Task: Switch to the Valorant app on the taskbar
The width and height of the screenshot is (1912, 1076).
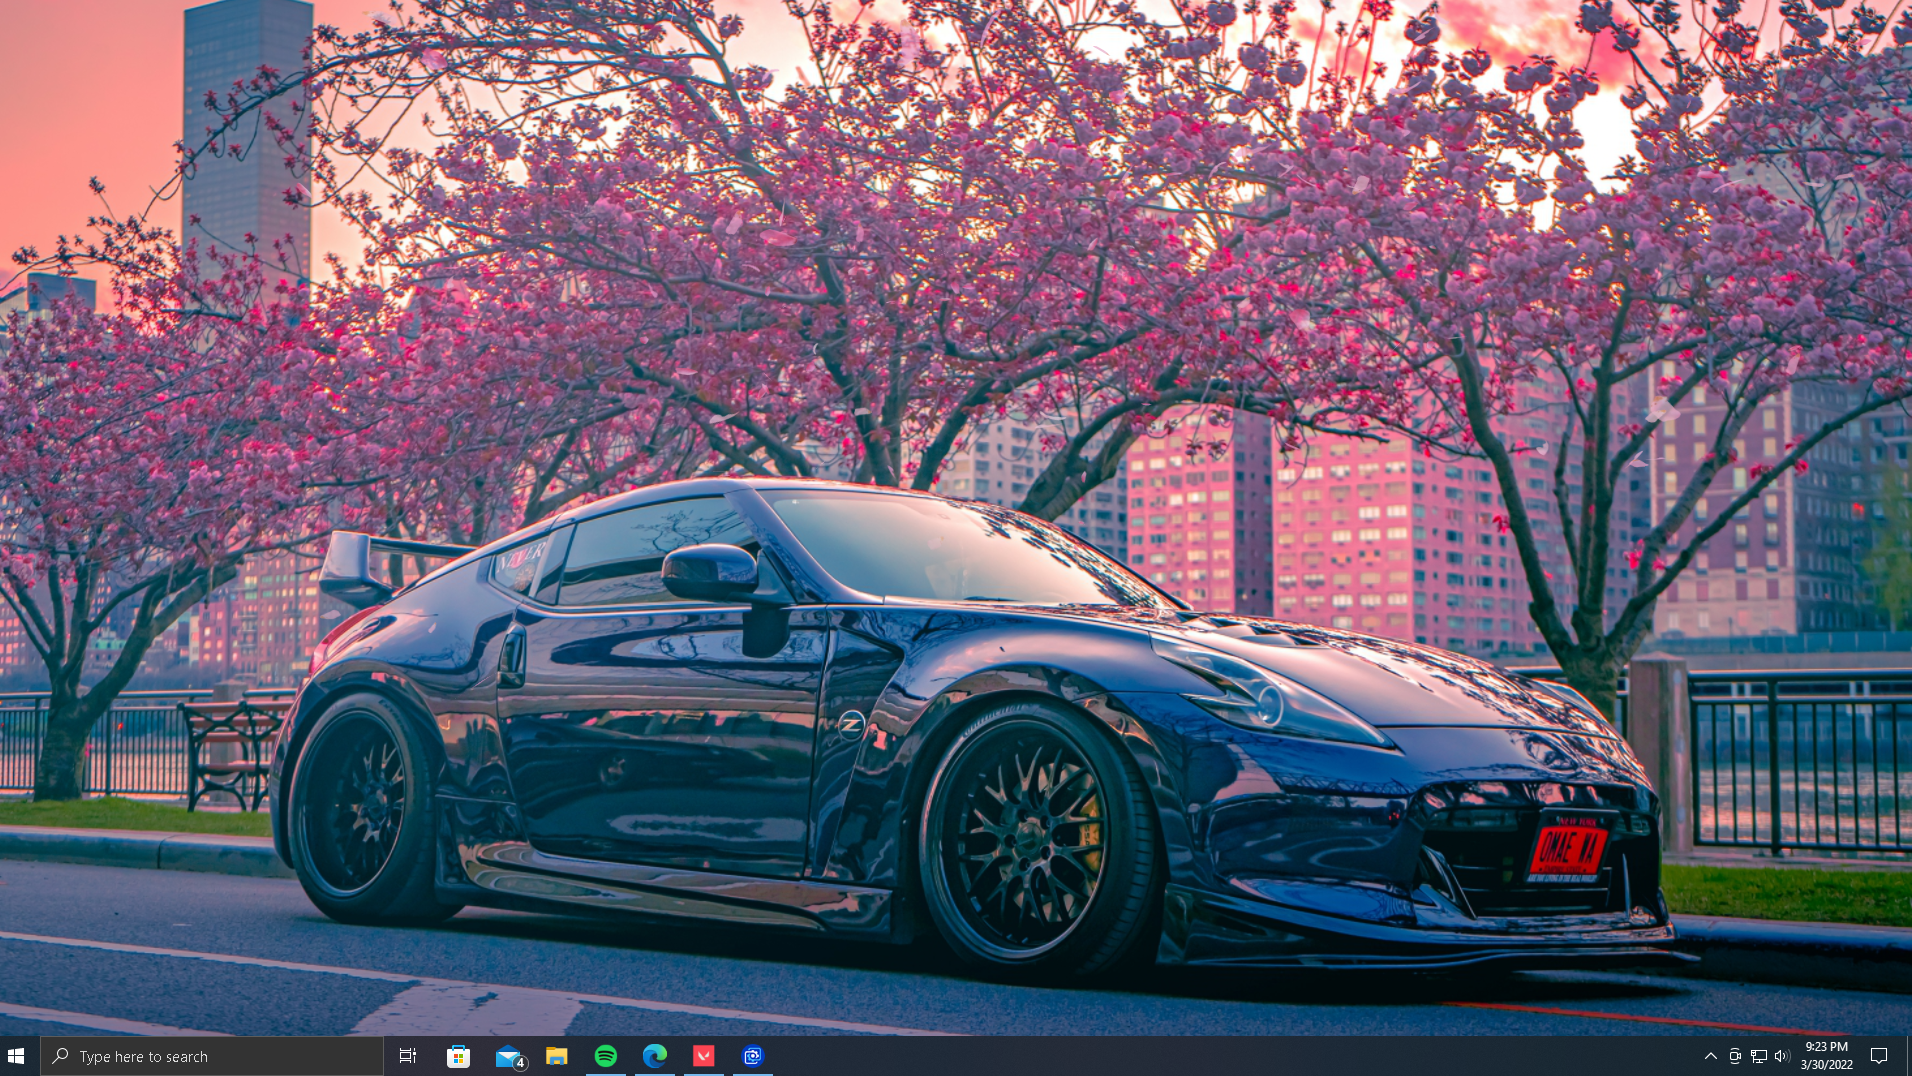Action: [704, 1056]
